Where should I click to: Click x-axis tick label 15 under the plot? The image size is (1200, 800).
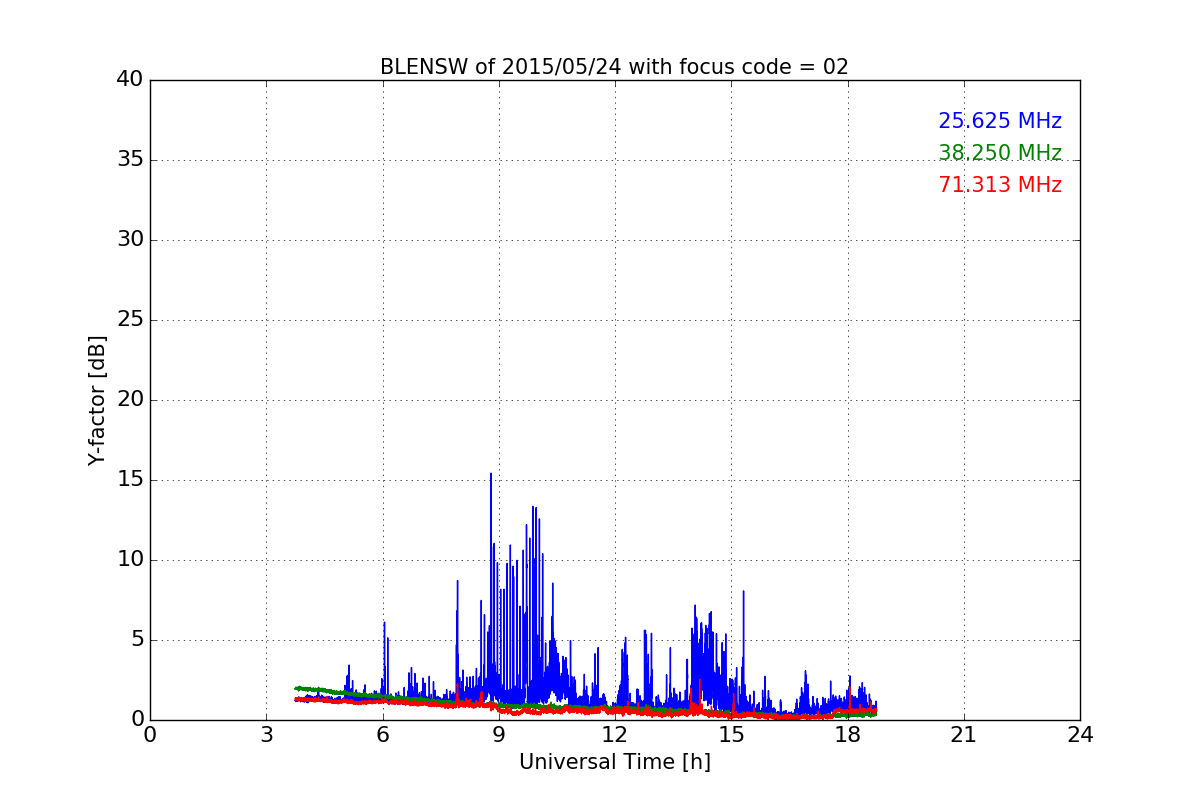[x=731, y=735]
